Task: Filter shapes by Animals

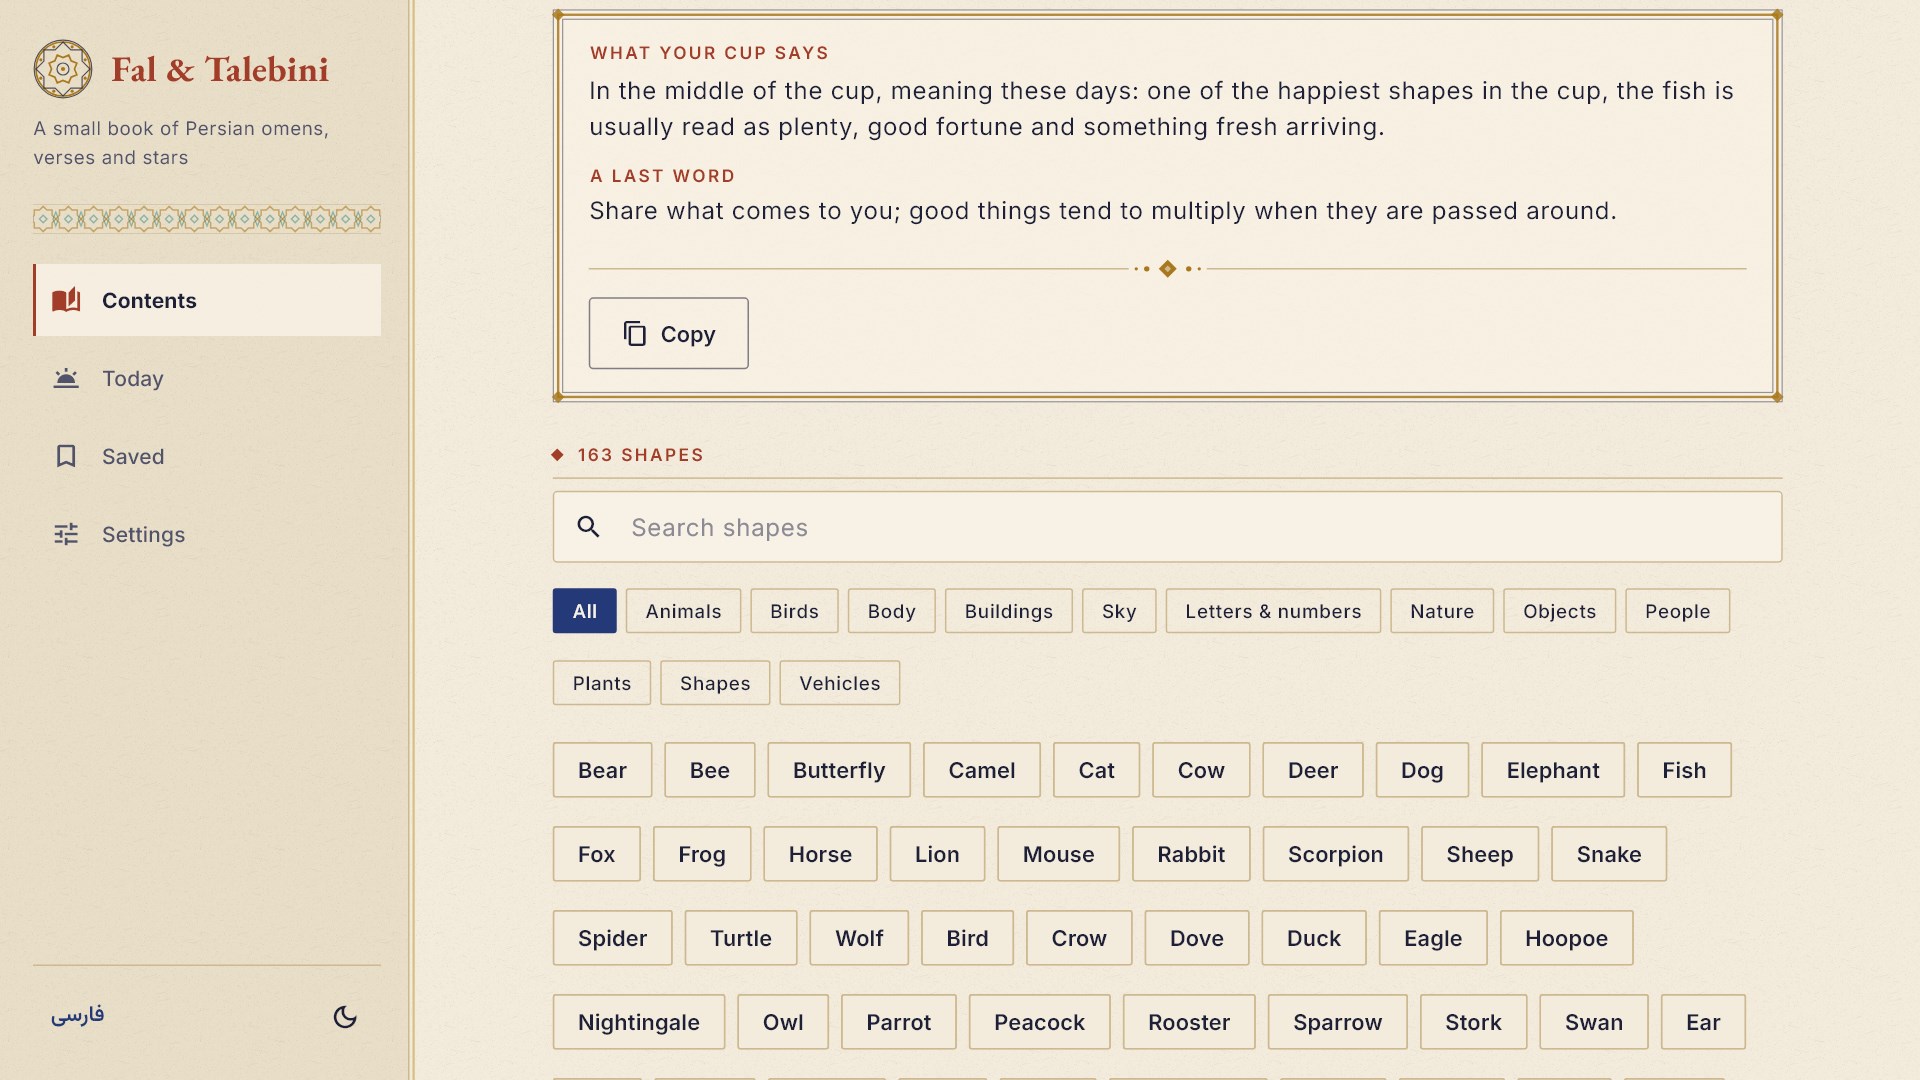Action: 683,611
